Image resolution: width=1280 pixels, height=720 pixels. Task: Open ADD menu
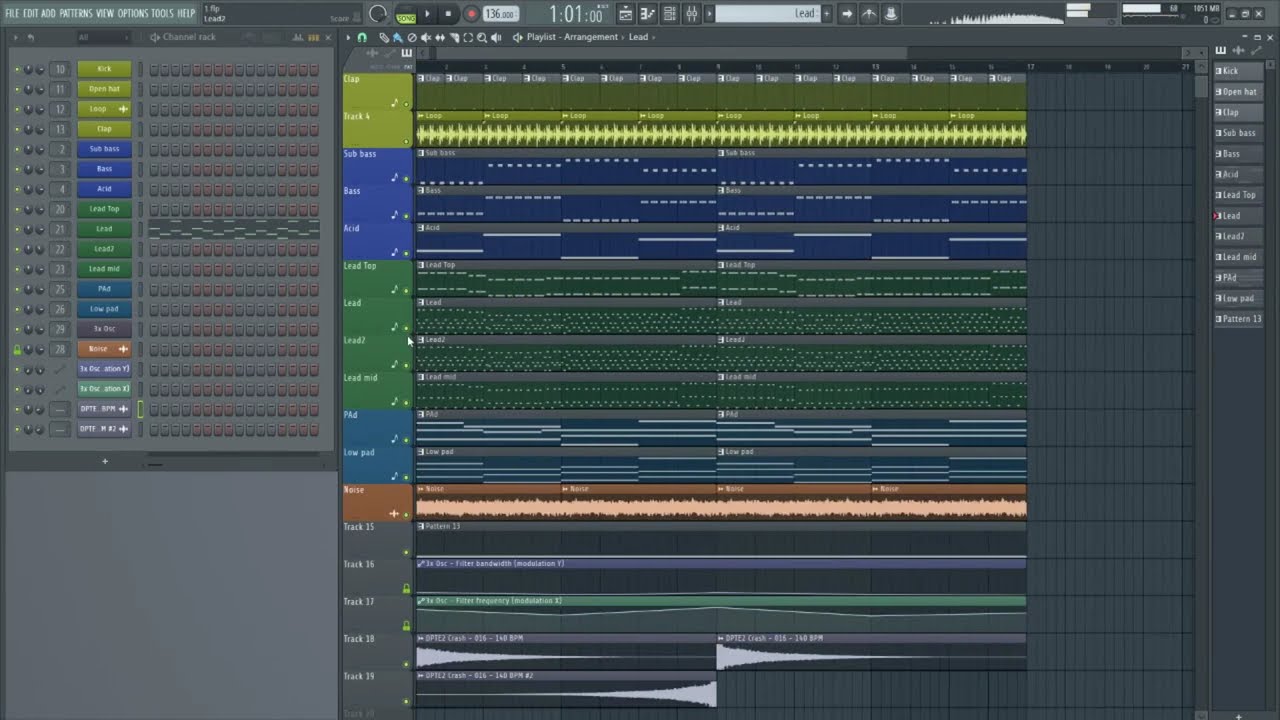click(x=48, y=13)
